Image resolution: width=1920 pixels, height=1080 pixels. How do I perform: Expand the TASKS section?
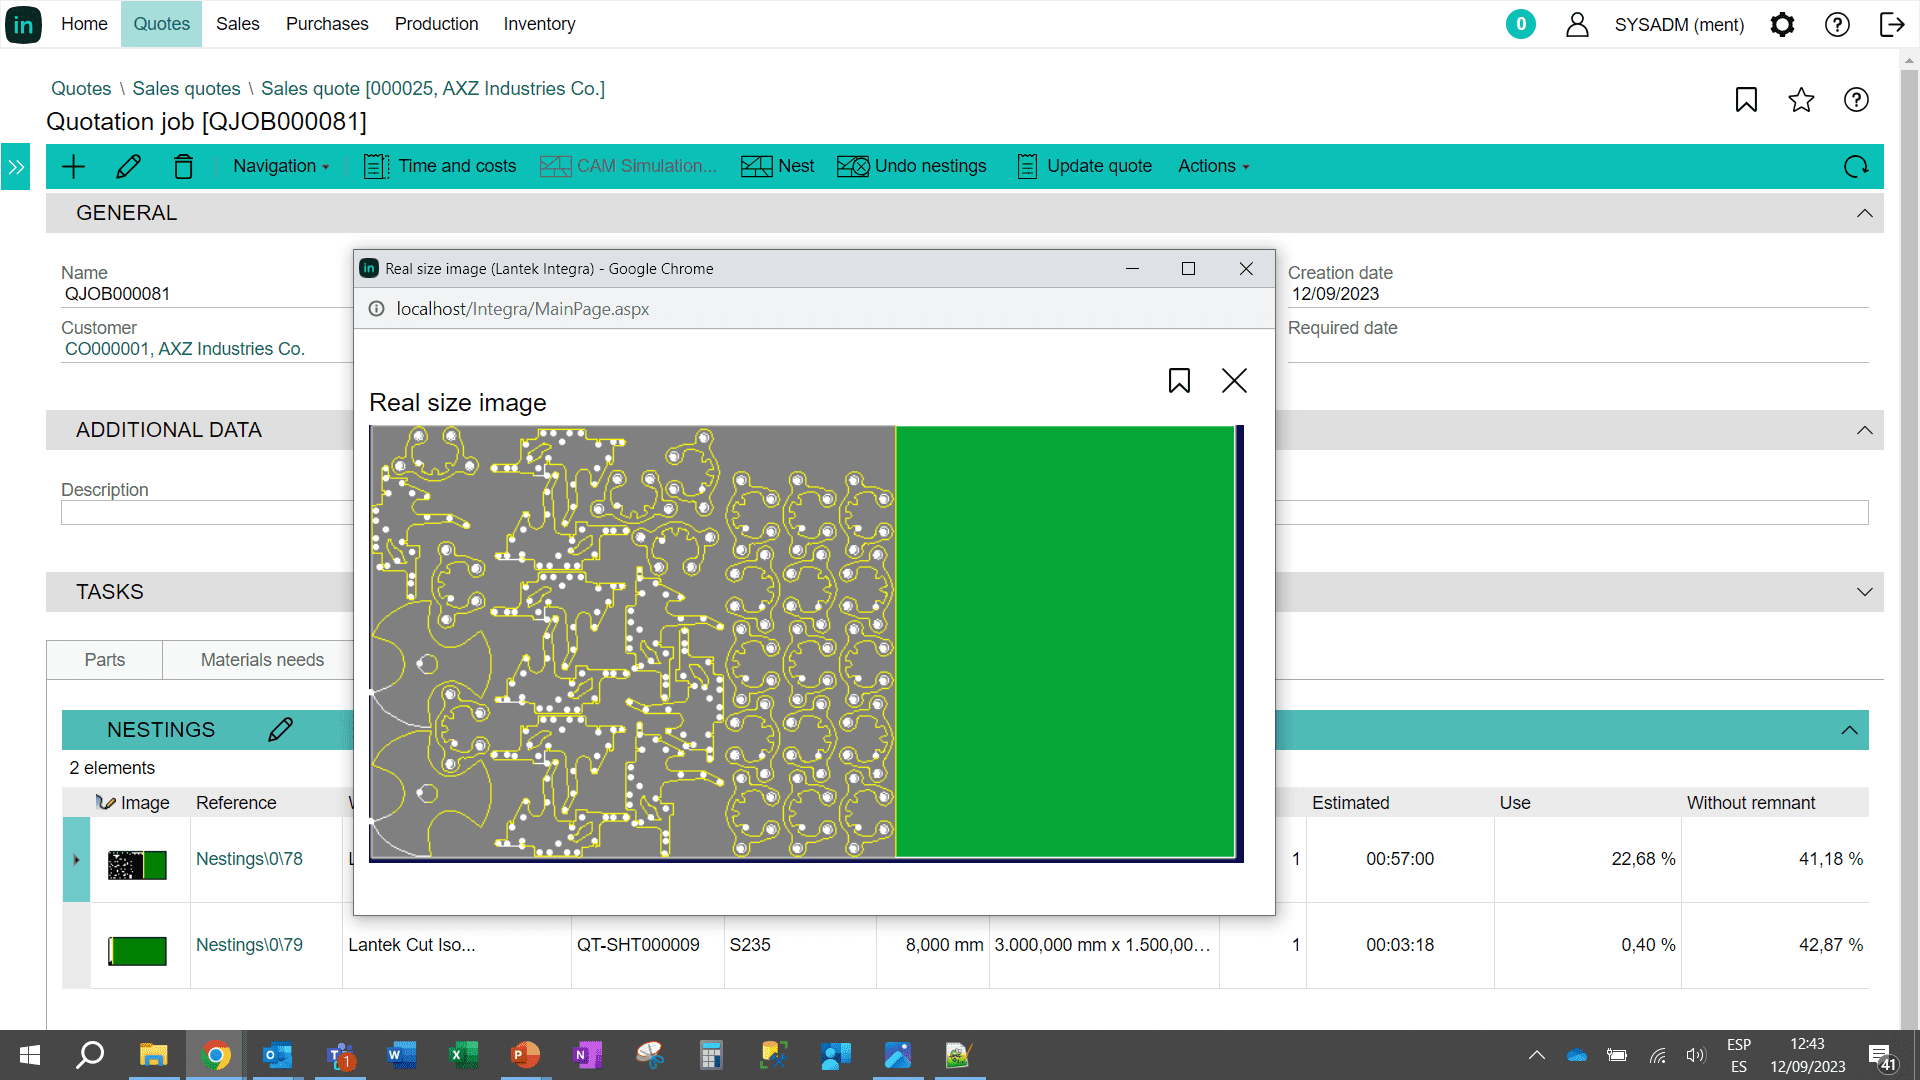point(1864,592)
